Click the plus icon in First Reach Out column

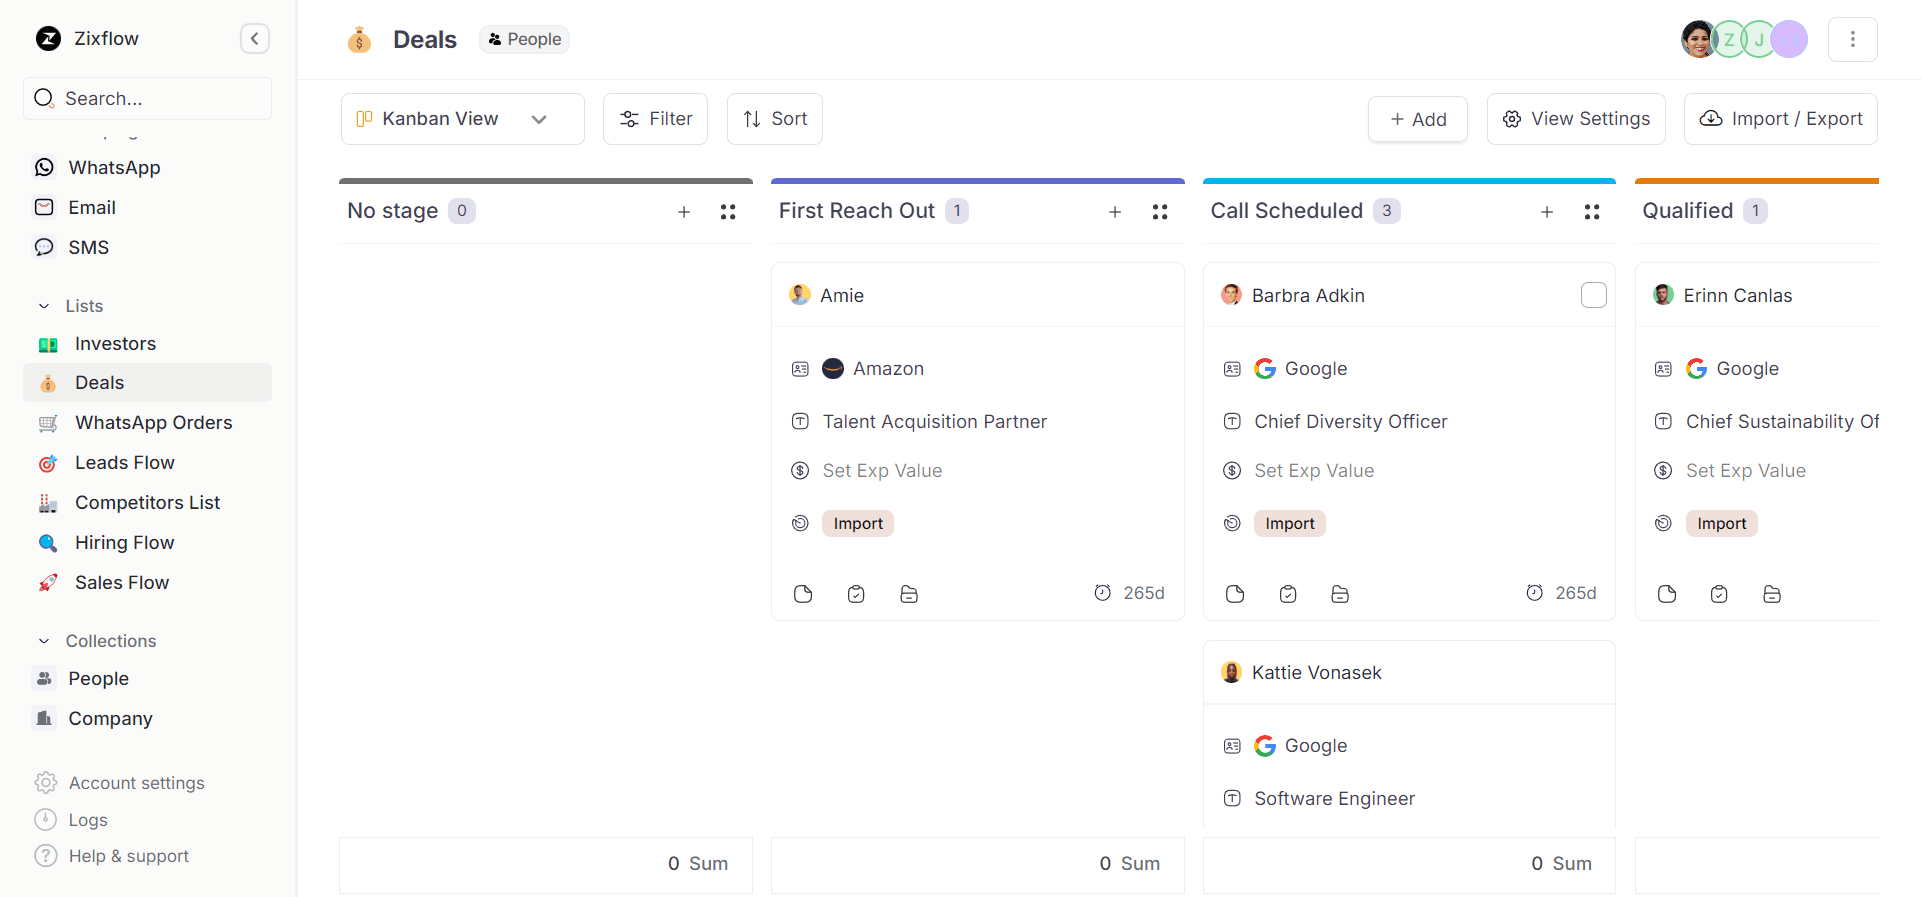(1115, 212)
